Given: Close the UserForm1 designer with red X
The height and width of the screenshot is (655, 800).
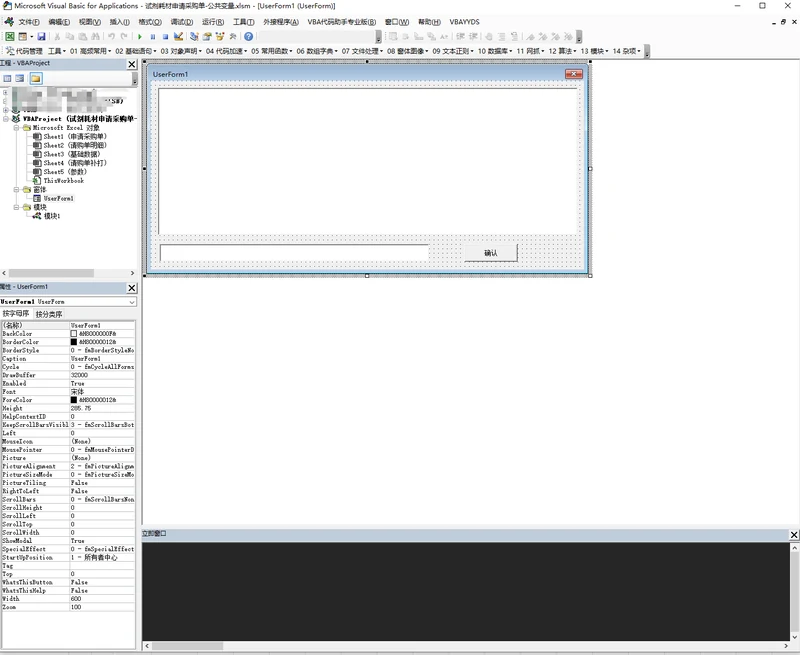Looking at the screenshot, I should [574, 74].
